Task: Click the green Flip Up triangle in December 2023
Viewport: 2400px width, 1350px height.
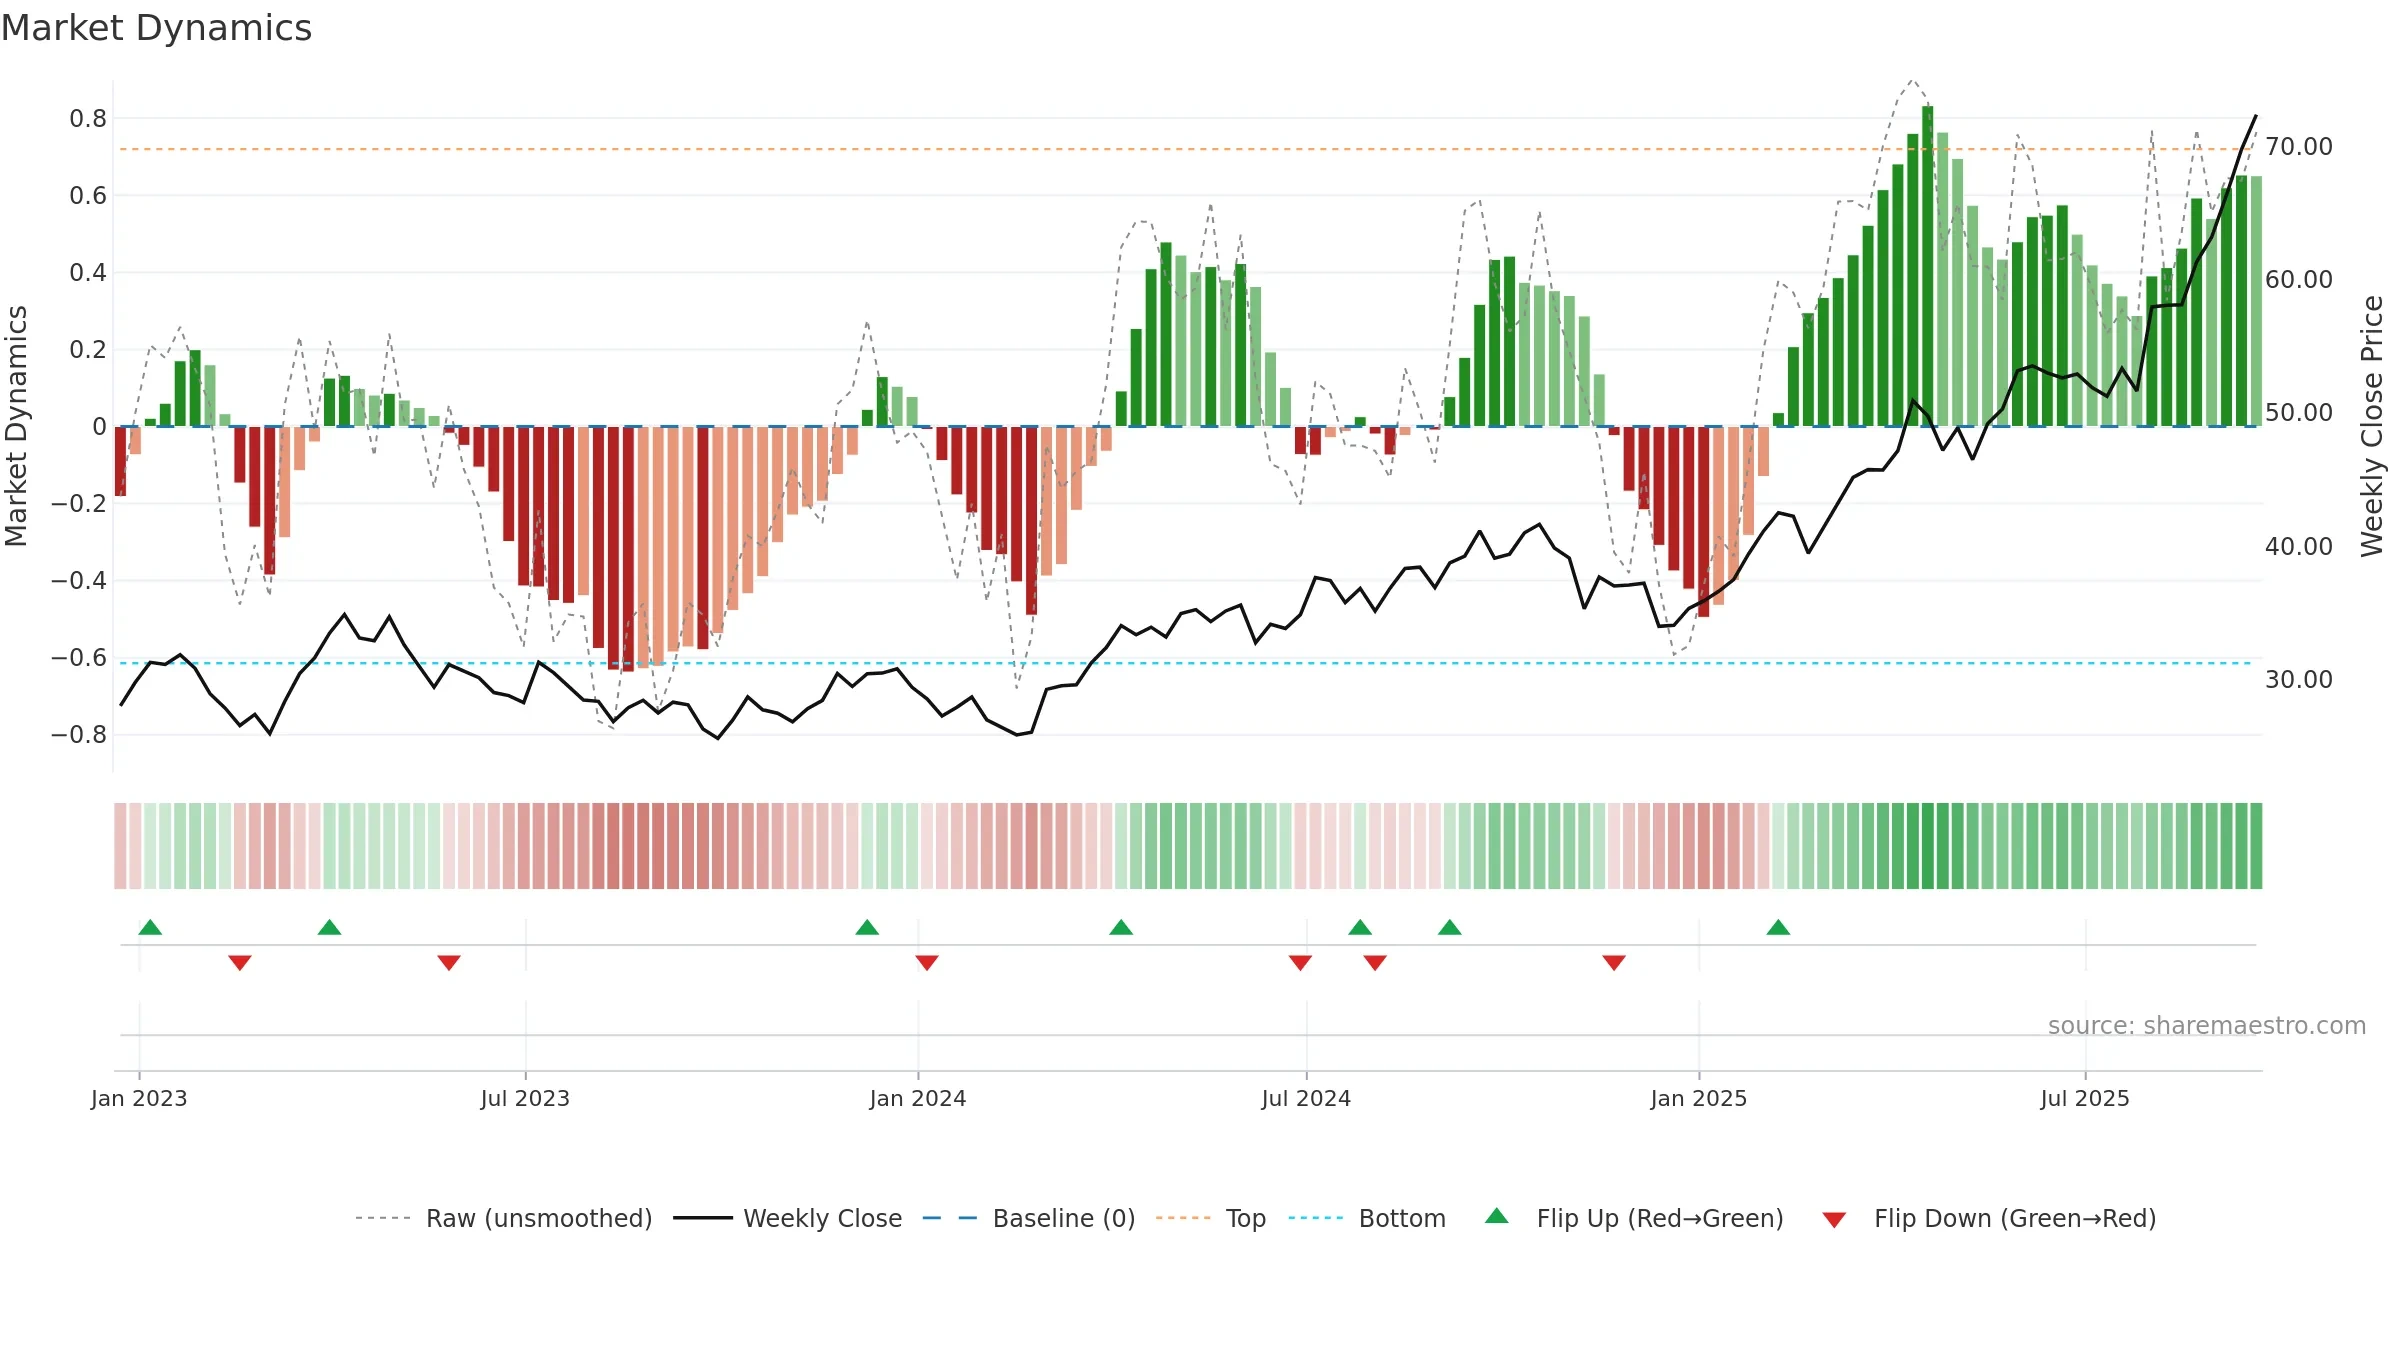Action: point(867,927)
